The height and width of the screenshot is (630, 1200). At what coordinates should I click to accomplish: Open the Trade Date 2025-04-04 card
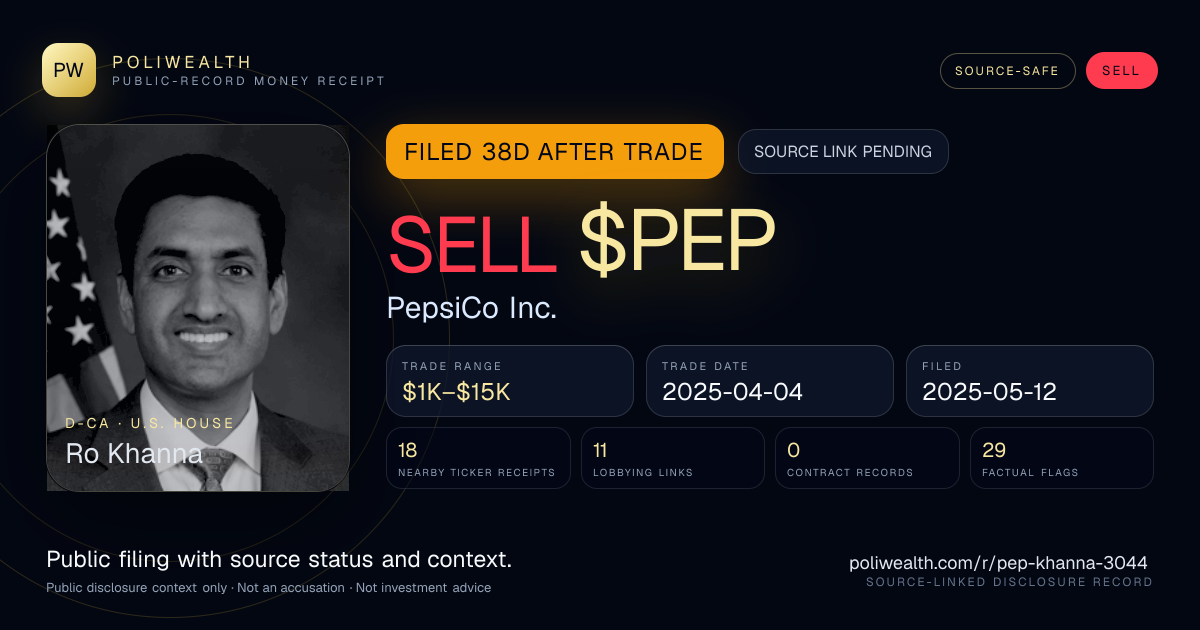click(770, 381)
